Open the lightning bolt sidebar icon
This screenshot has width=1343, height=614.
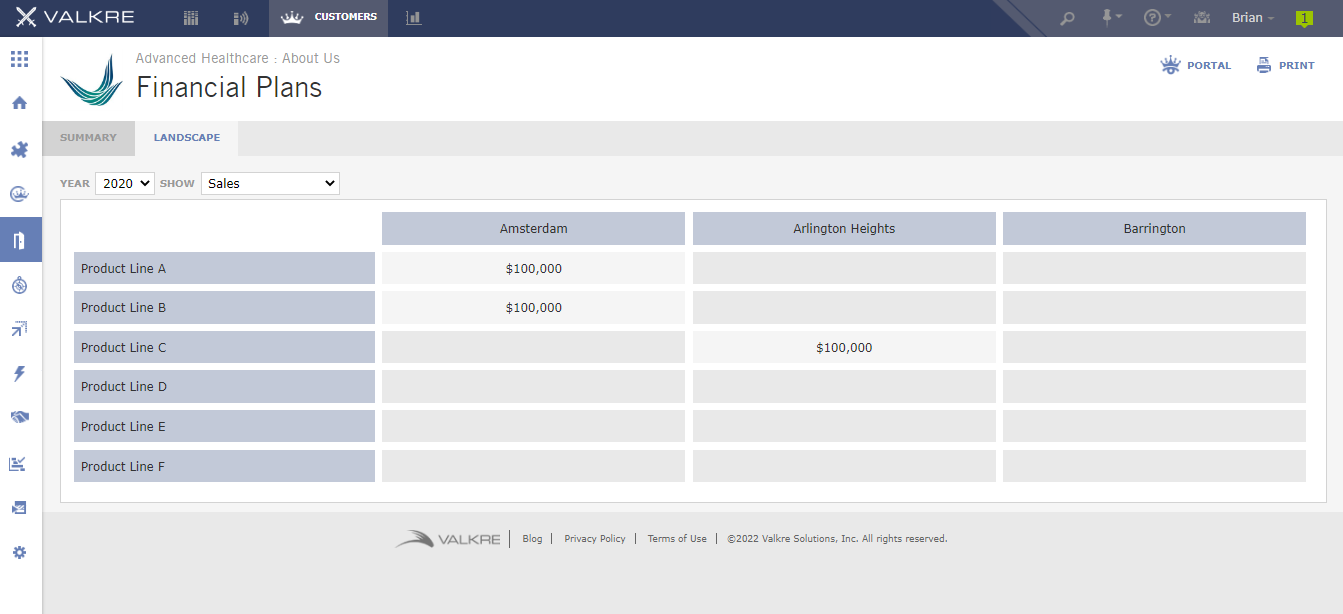(x=20, y=373)
